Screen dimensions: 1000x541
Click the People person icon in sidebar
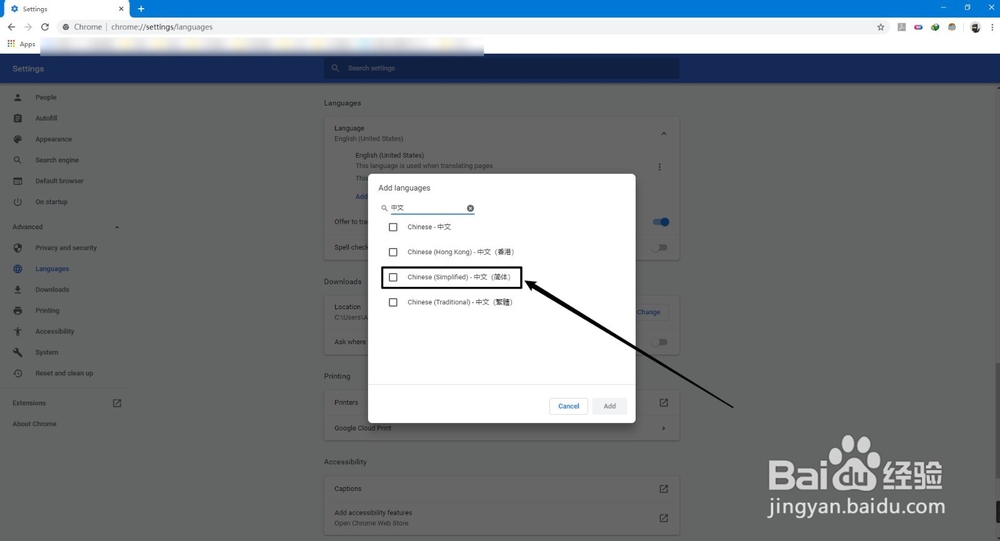pos(18,98)
